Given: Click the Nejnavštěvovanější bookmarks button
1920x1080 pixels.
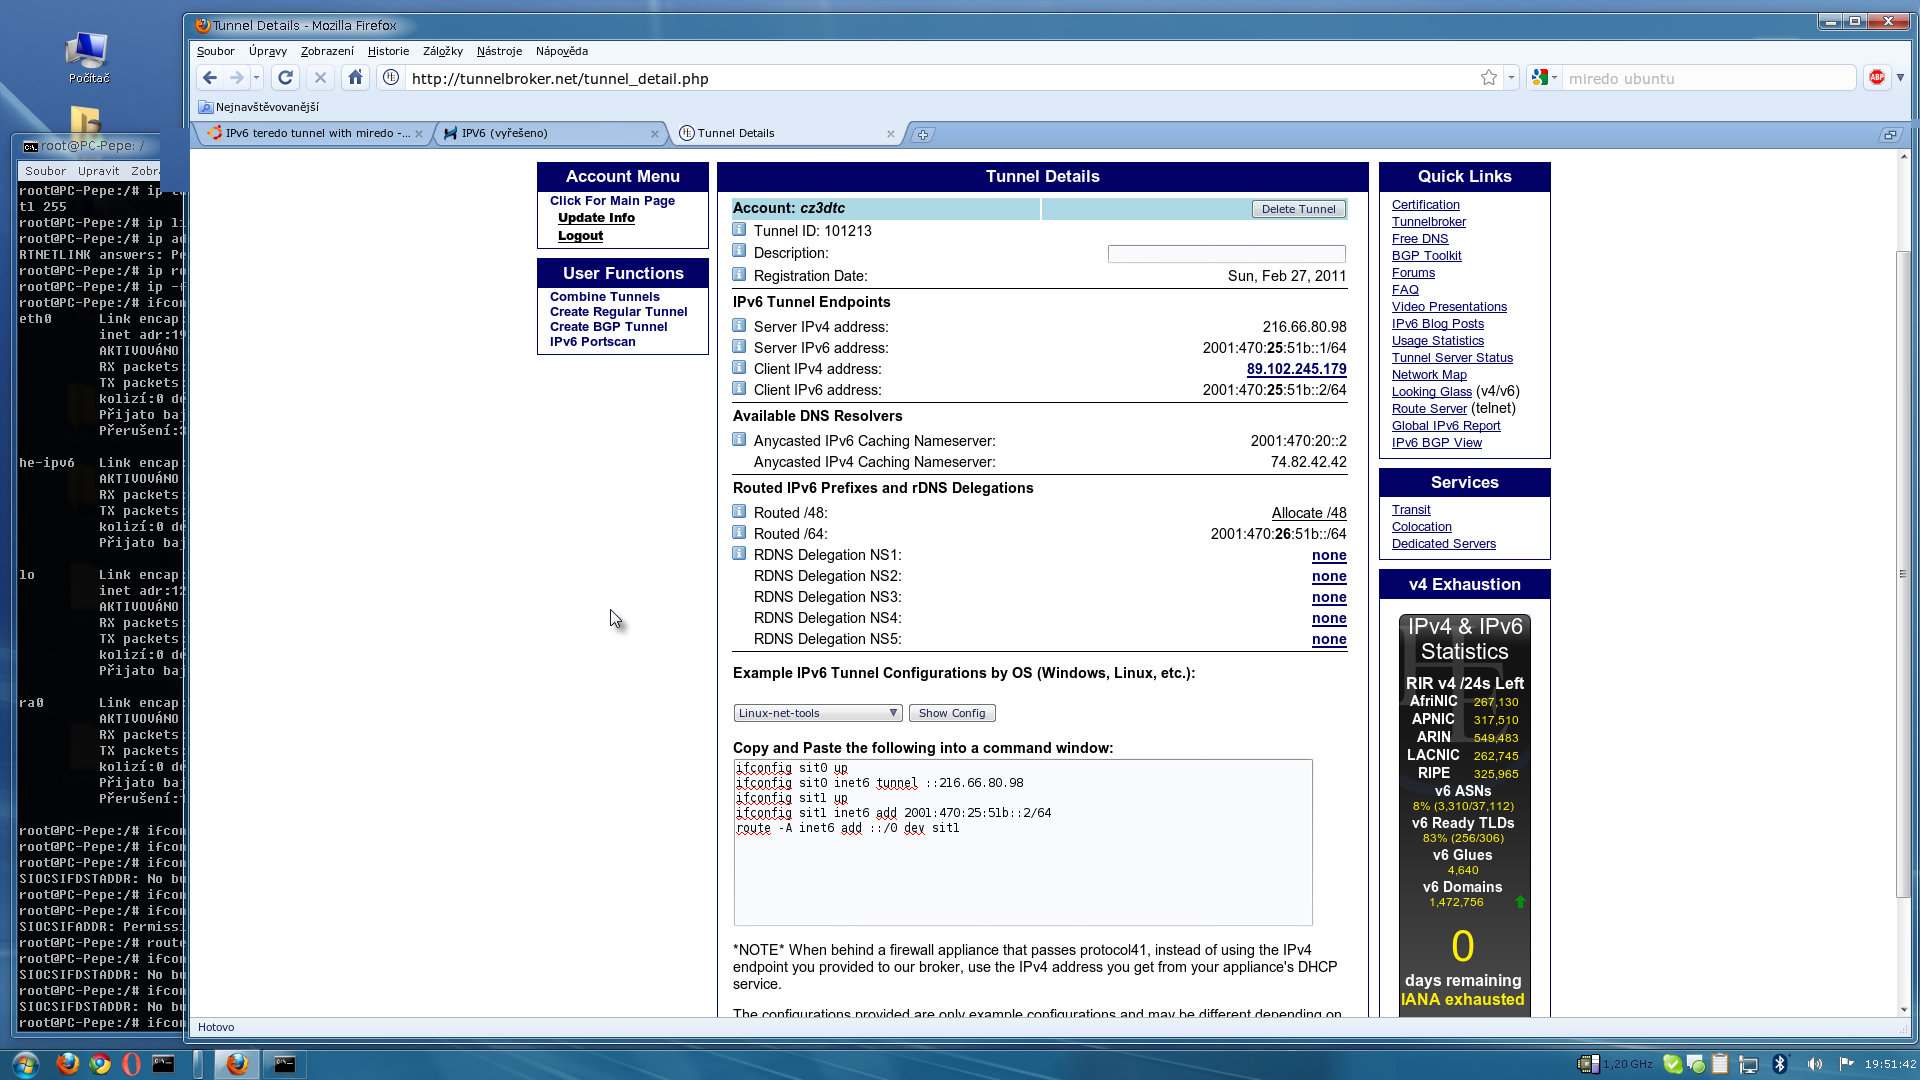Looking at the screenshot, I should pos(259,107).
